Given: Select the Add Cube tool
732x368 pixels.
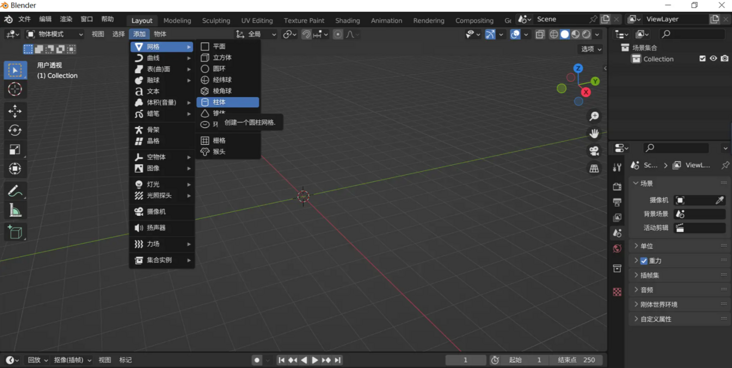Looking at the screenshot, I should [x=15, y=232].
